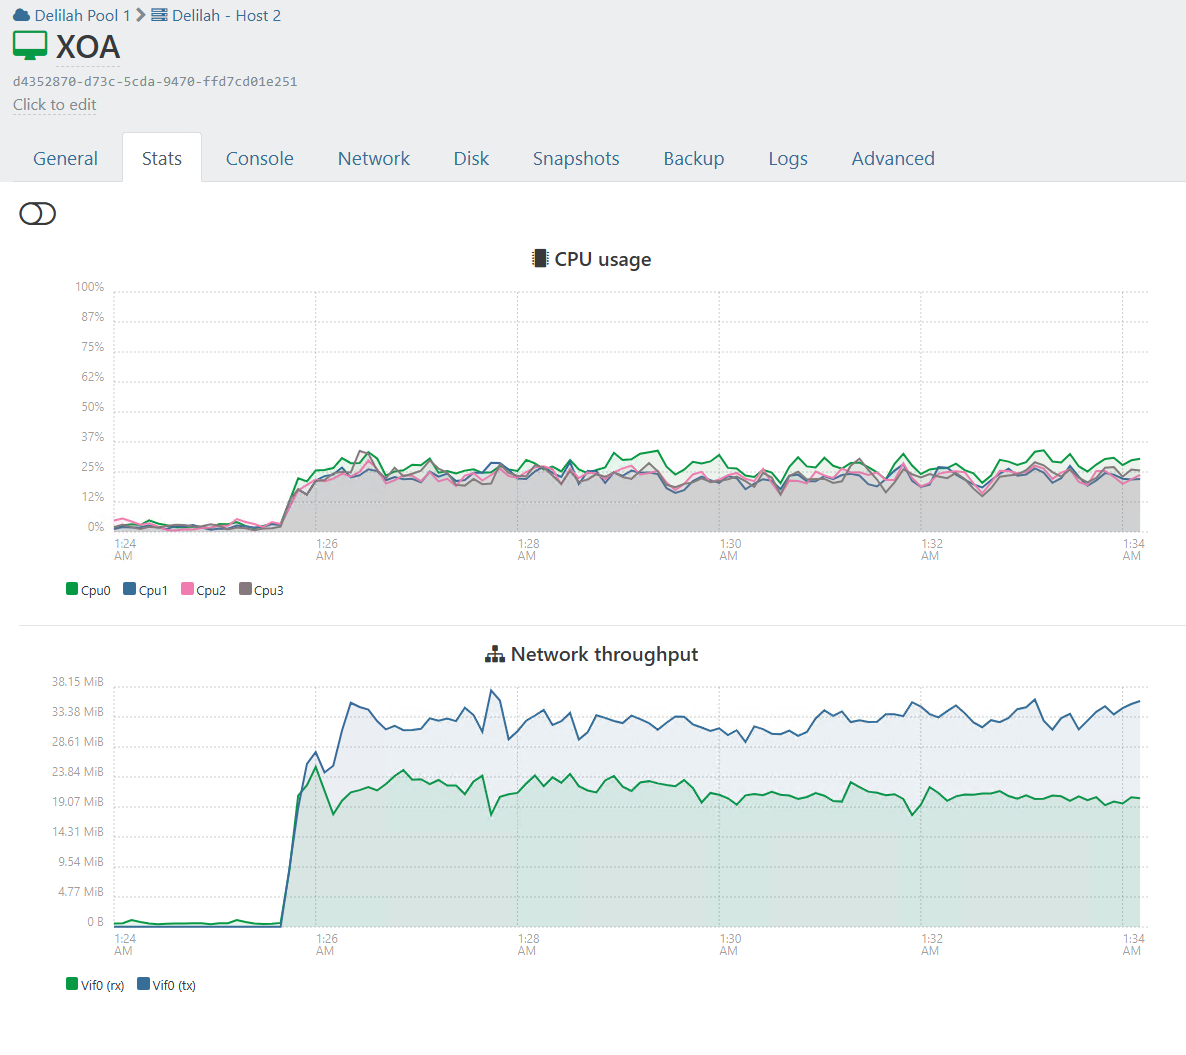Open the Backup tab
This screenshot has width=1186, height=1055.
click(x=693, y=159)
